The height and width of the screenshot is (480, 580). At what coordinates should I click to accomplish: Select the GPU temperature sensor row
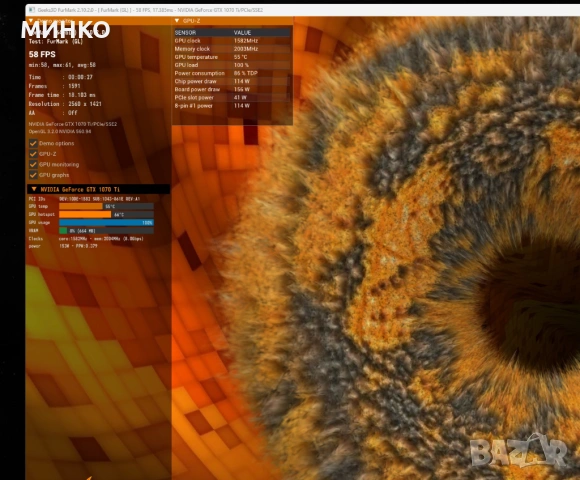232,57
